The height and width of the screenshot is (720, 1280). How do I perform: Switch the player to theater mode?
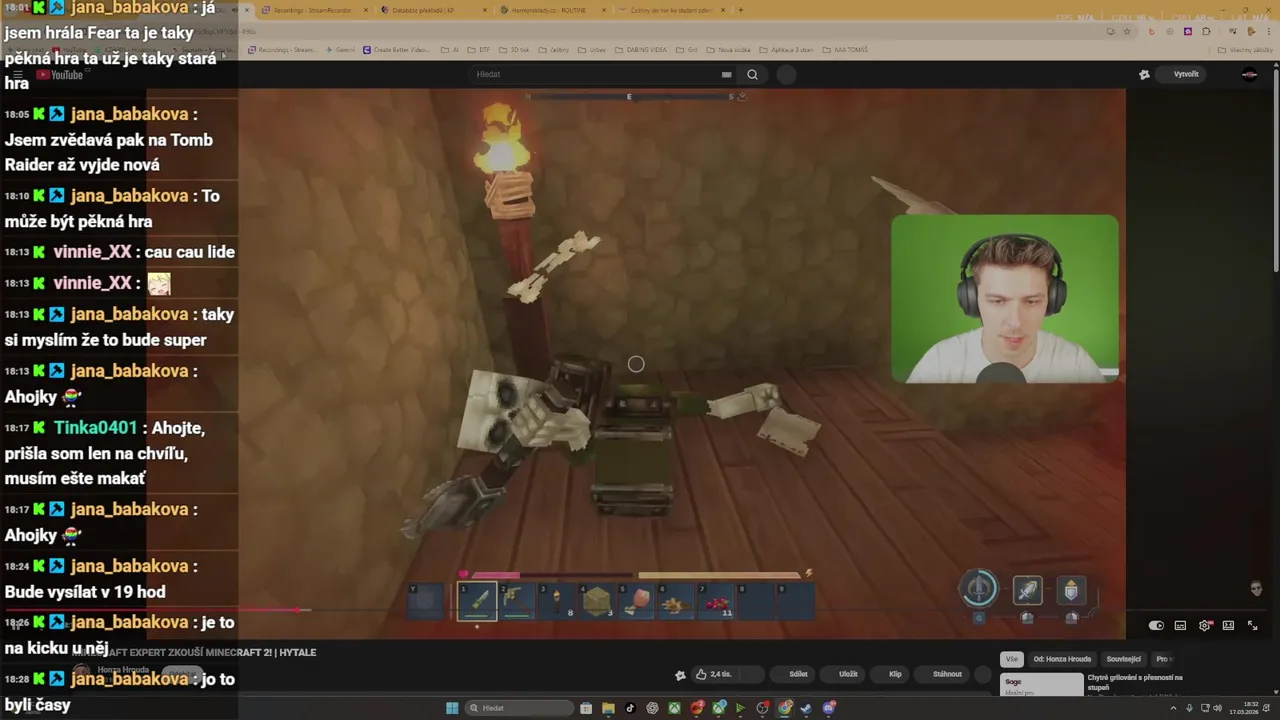pyautogui.click(x=1228, y=625)
